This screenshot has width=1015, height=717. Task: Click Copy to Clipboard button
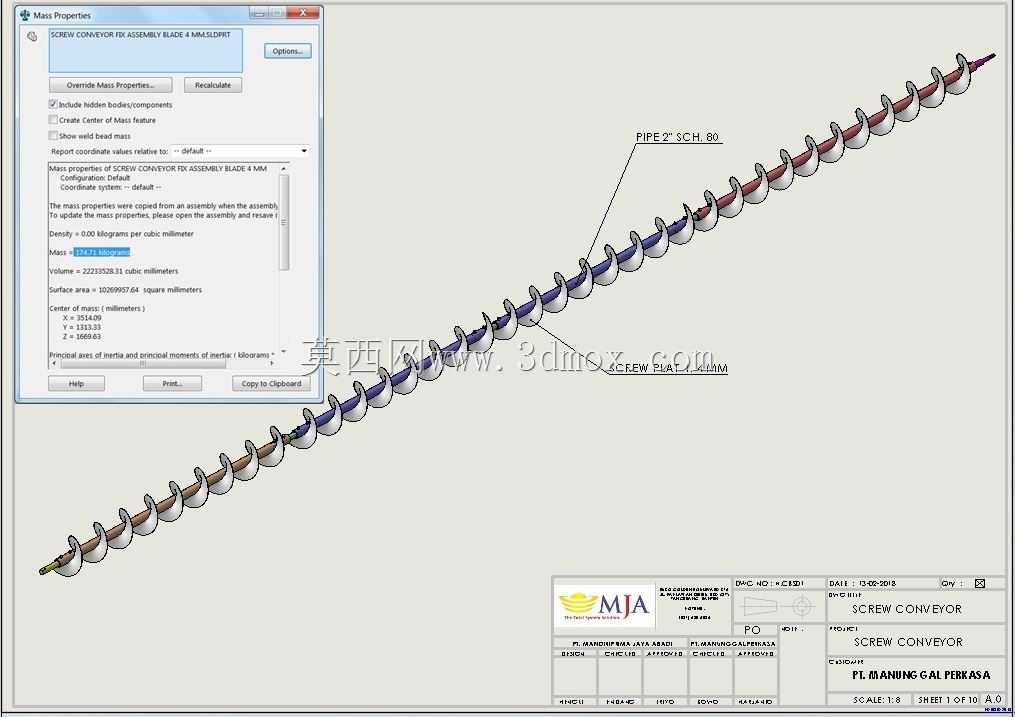[x=271, y=384]
